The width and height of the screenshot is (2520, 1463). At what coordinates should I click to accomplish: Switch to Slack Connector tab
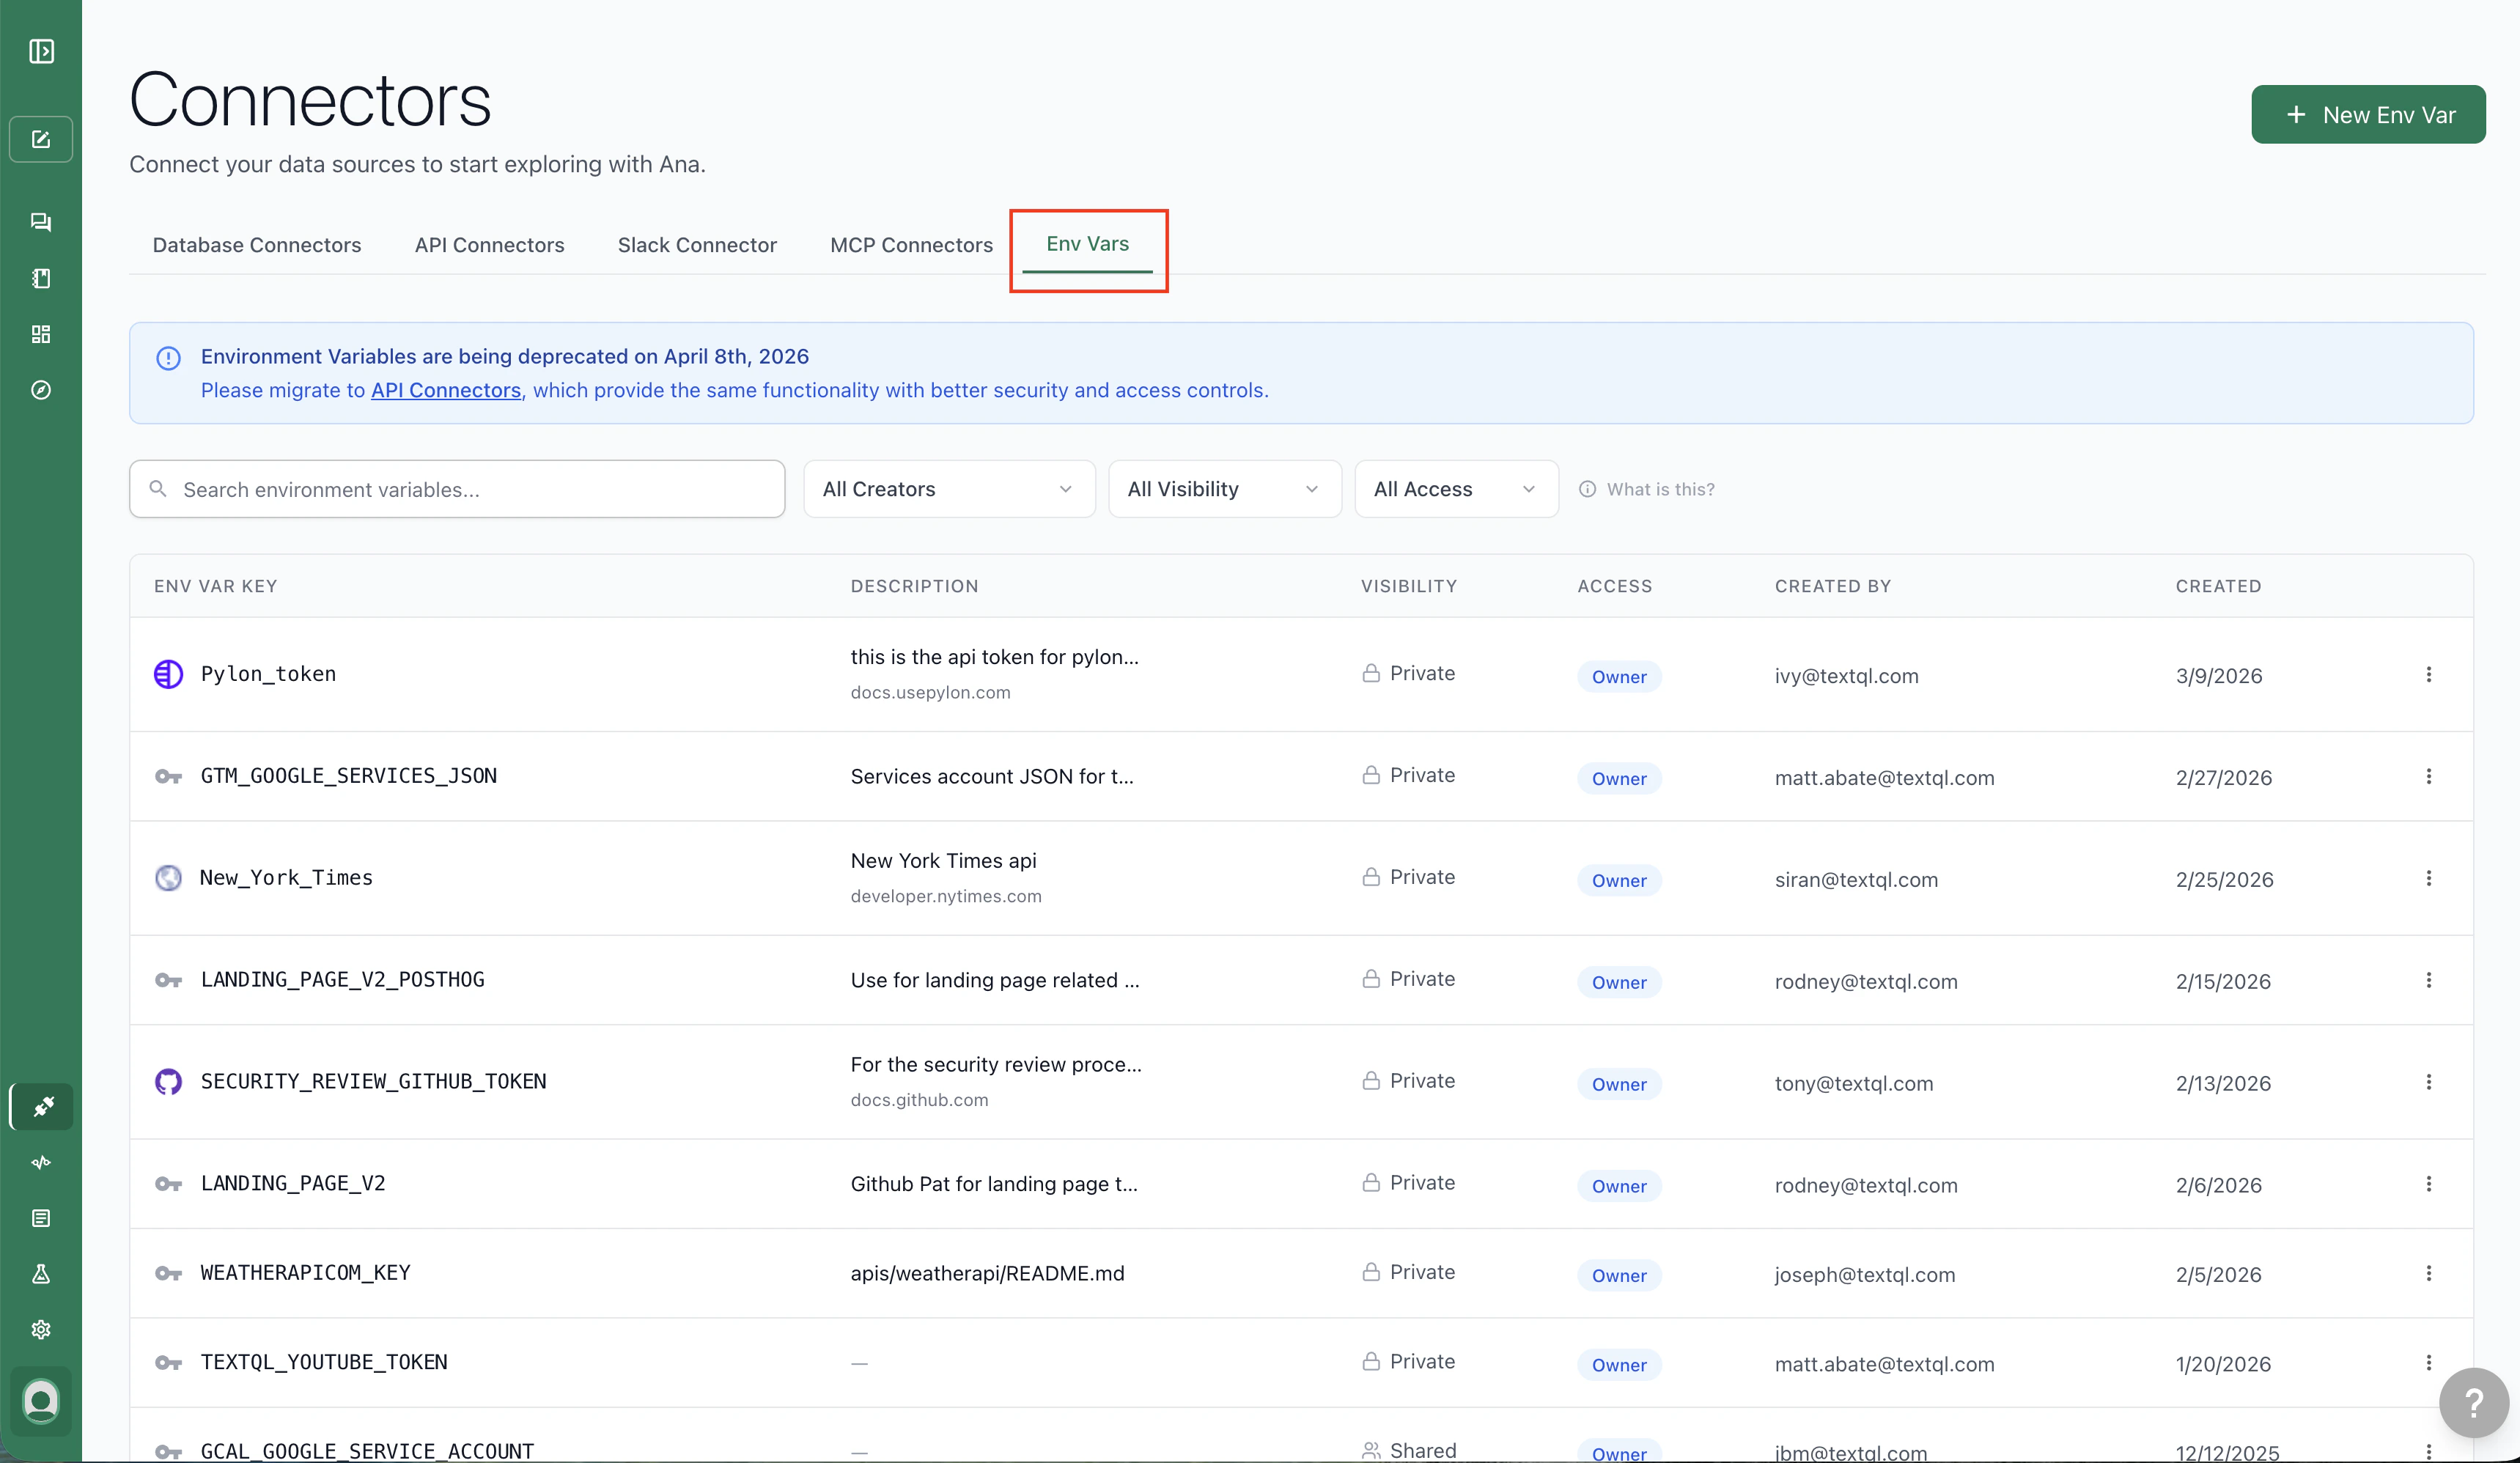click(x=697, y=245)
